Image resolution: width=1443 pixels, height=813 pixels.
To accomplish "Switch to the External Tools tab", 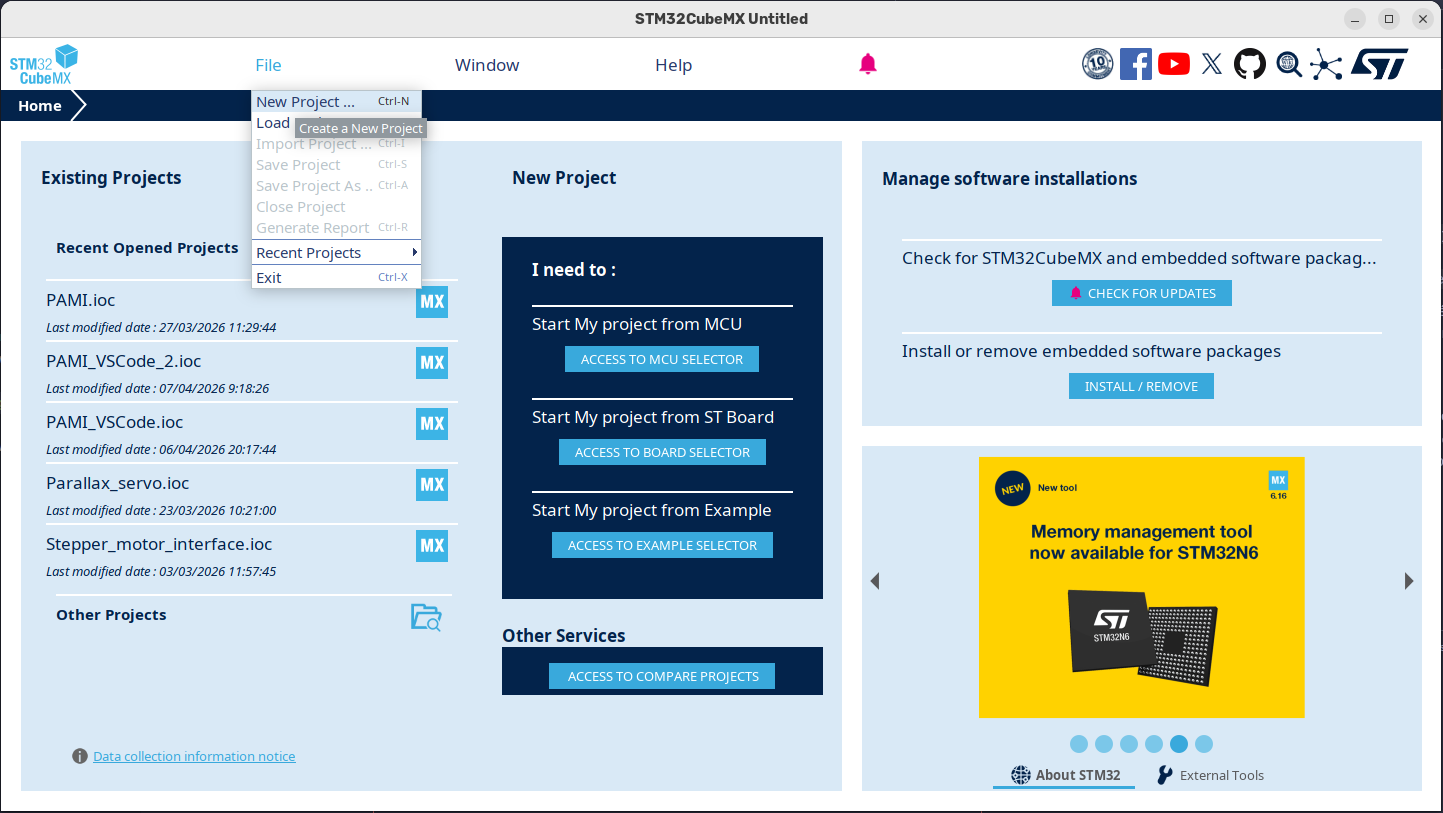I will click(x=1210, y=775).
